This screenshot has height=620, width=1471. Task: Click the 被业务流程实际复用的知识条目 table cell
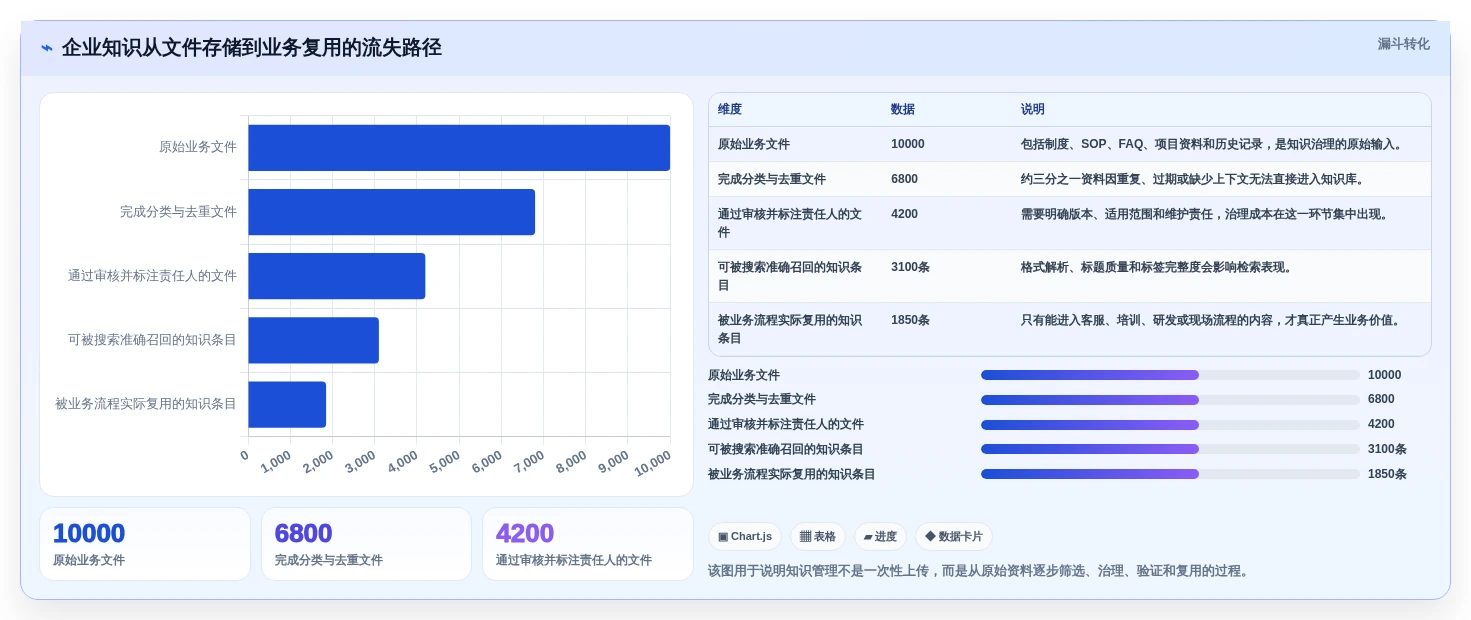point(790,329)
